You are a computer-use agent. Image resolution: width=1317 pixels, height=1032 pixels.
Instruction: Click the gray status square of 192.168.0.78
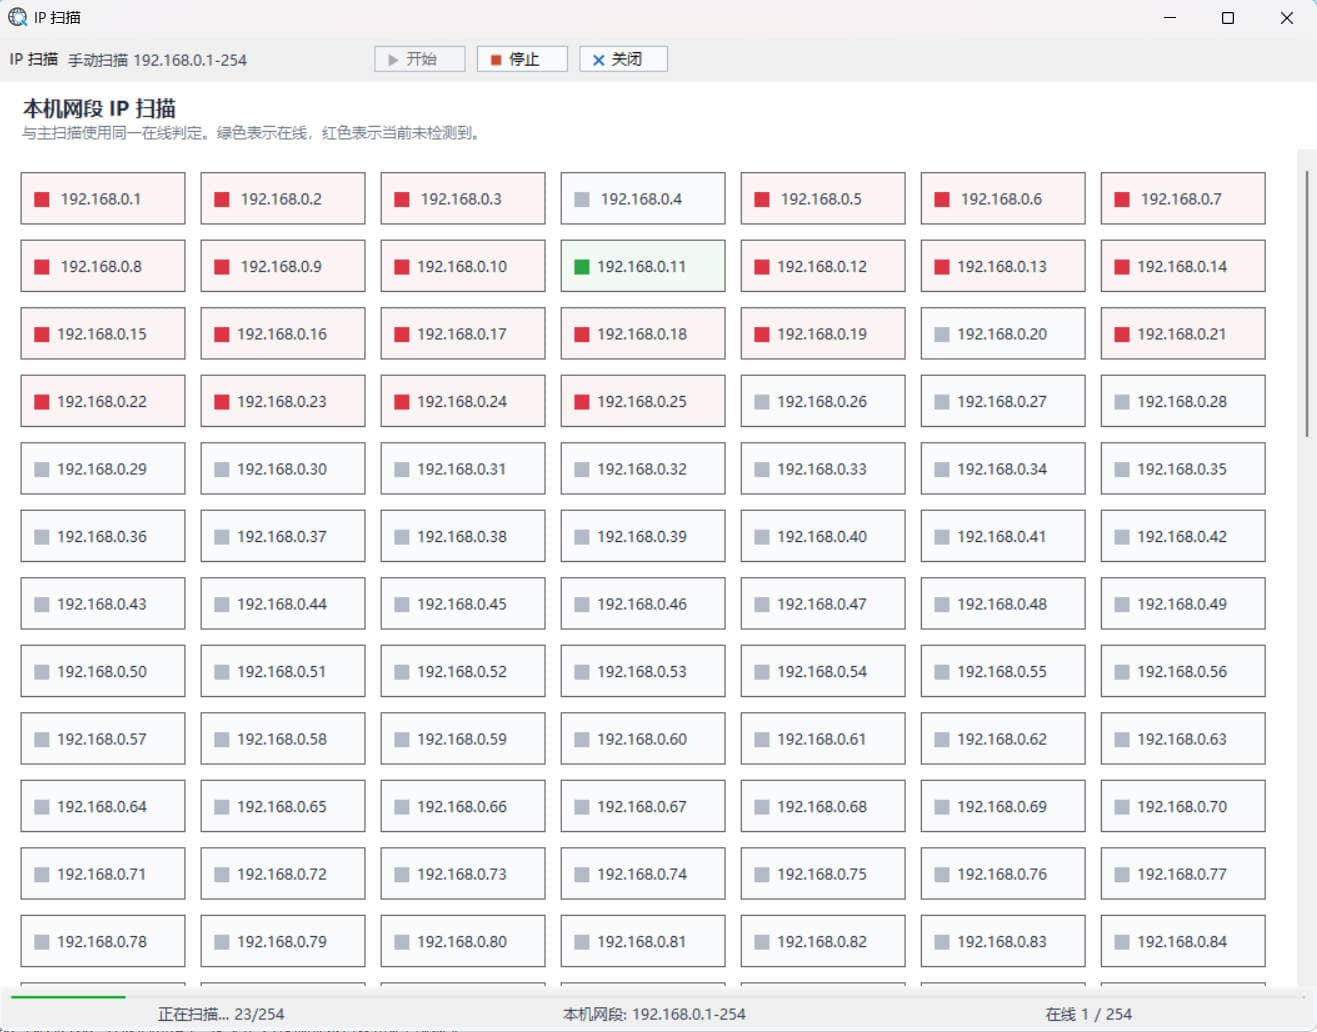point(42,942)
